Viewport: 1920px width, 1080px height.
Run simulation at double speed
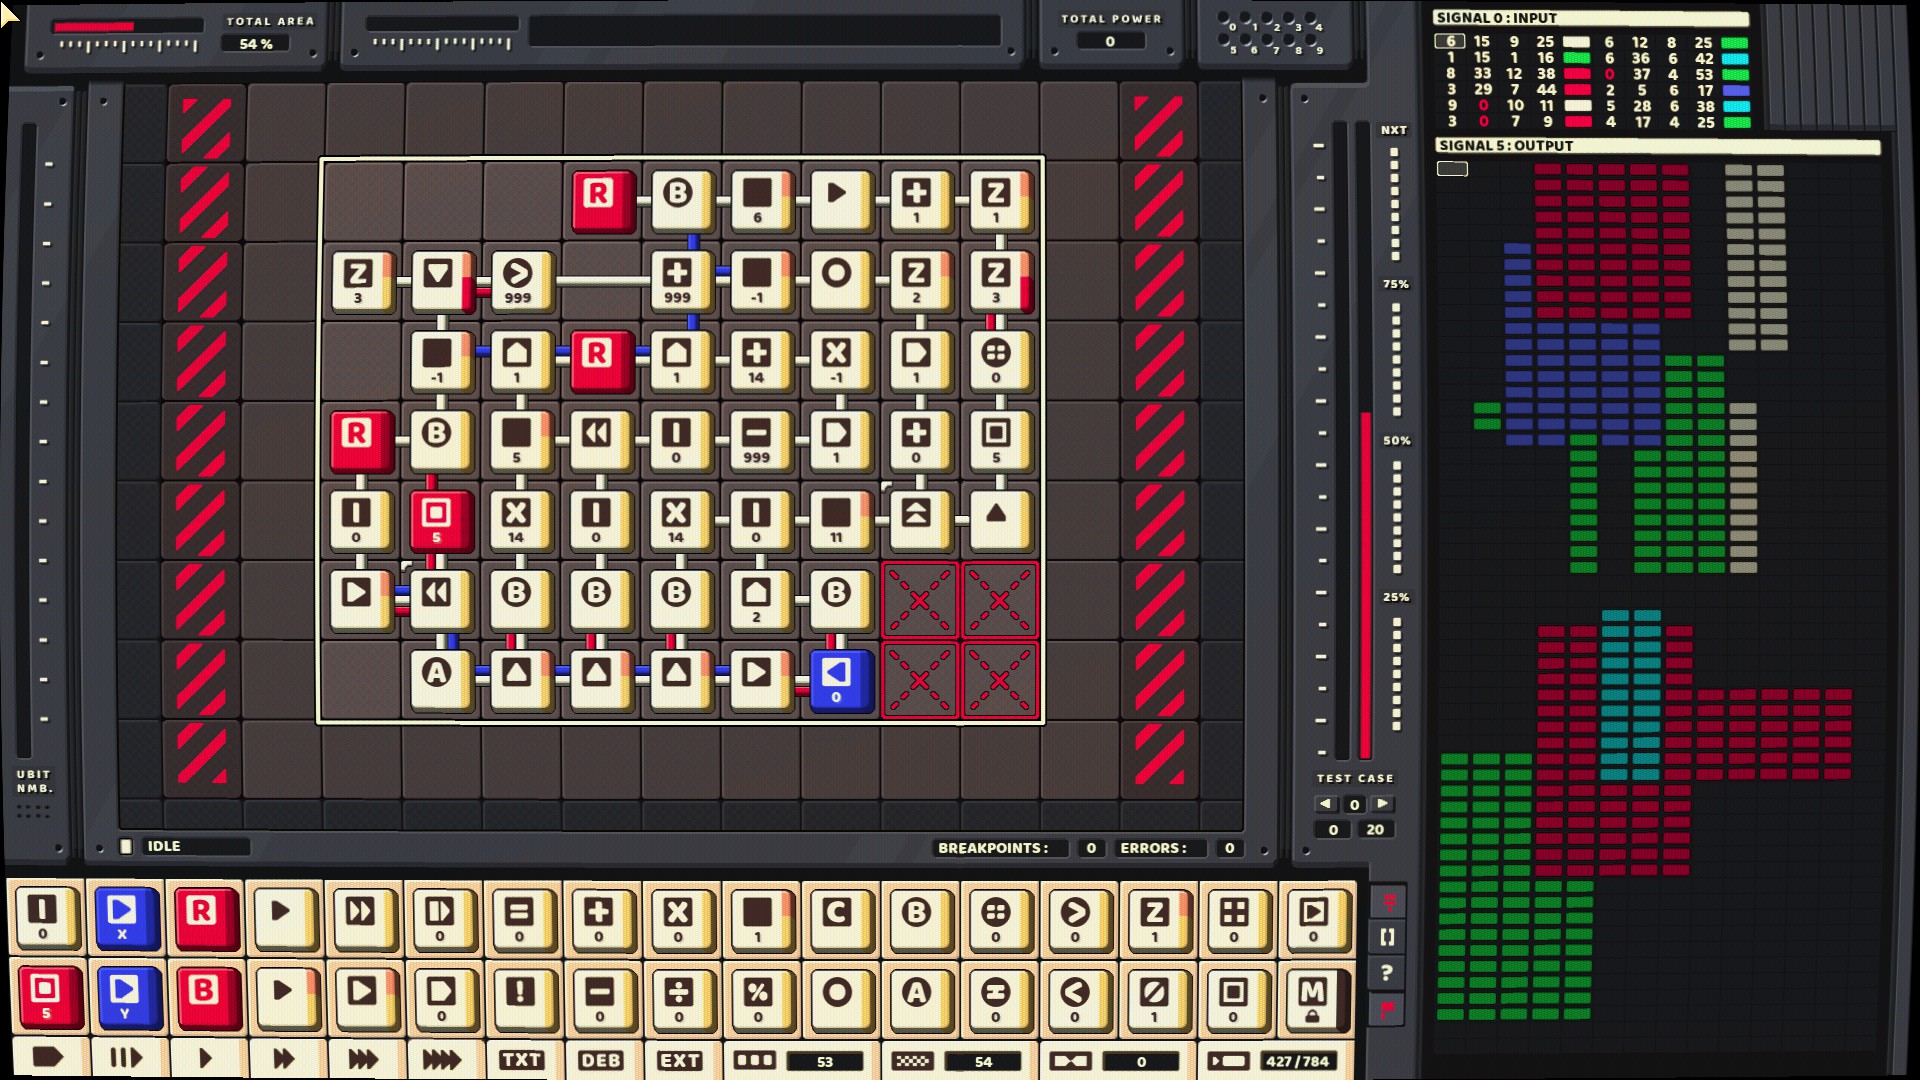284,1058
